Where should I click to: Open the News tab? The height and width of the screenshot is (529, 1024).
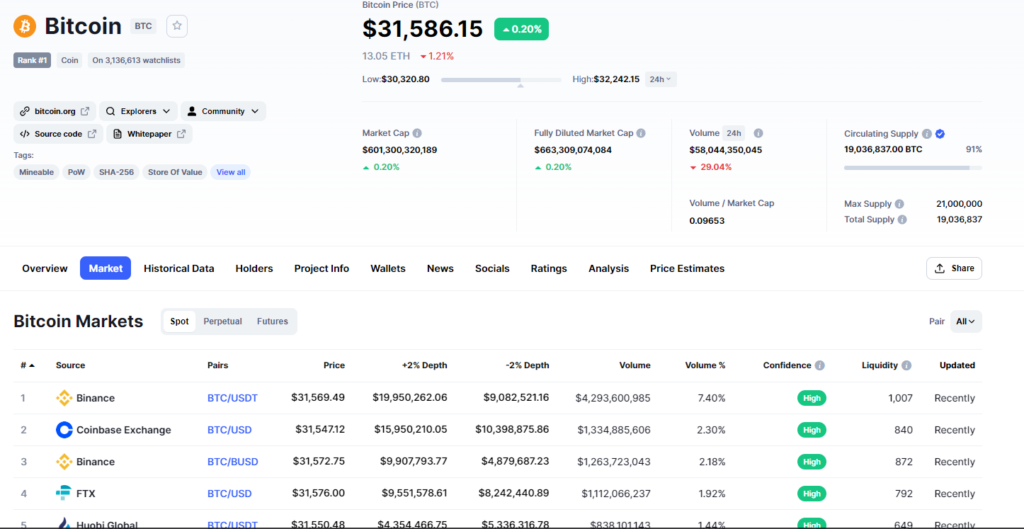pyautogui.click(x=440, y=268)
